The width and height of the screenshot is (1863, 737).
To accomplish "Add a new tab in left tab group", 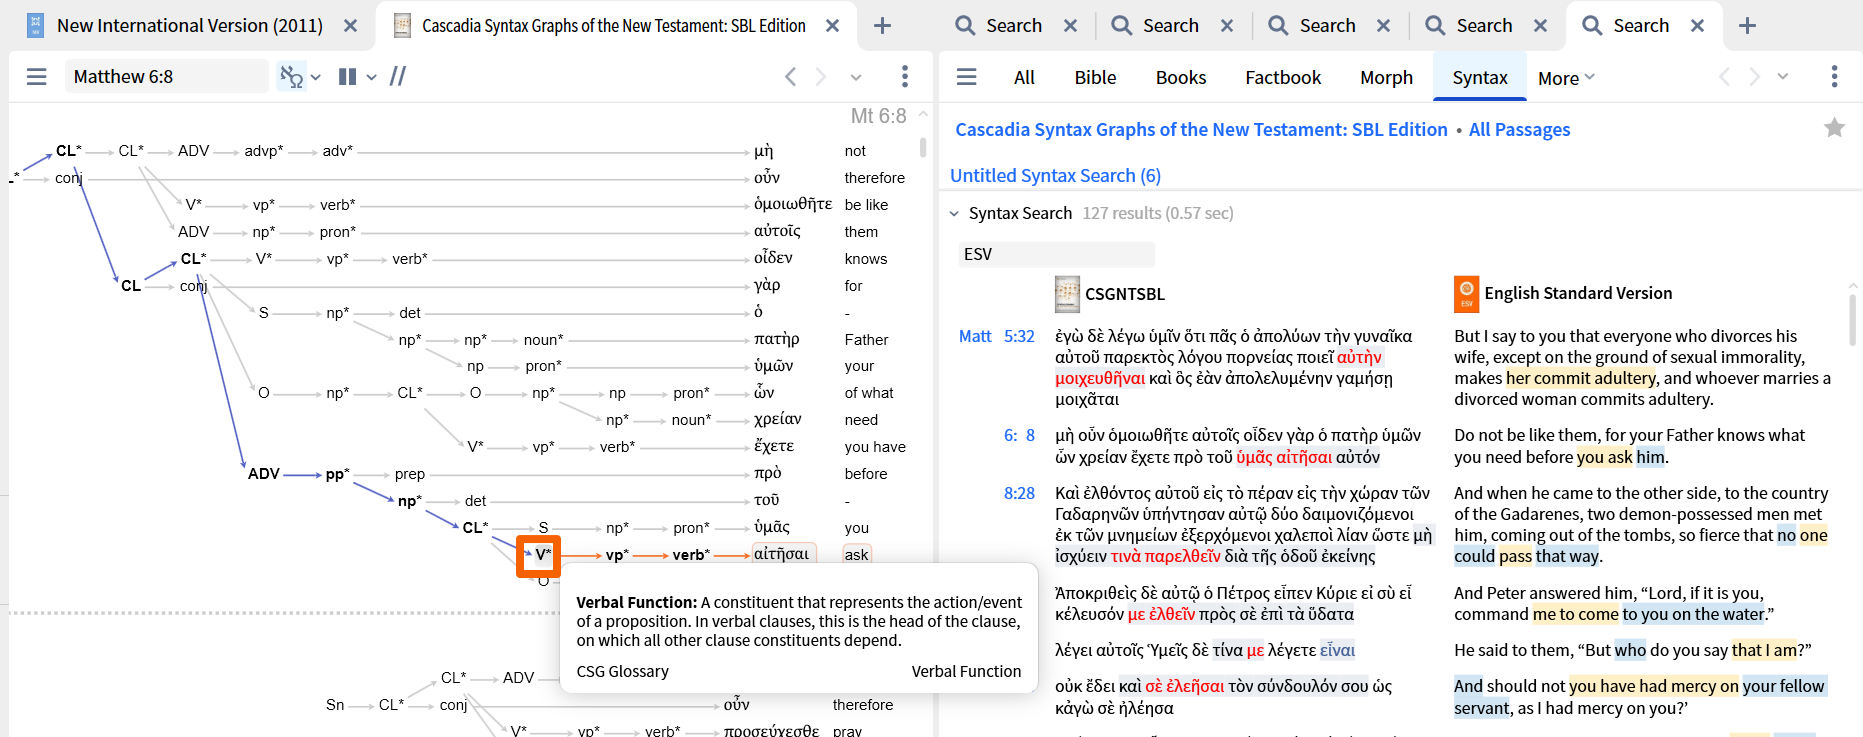I will point(882,26).
